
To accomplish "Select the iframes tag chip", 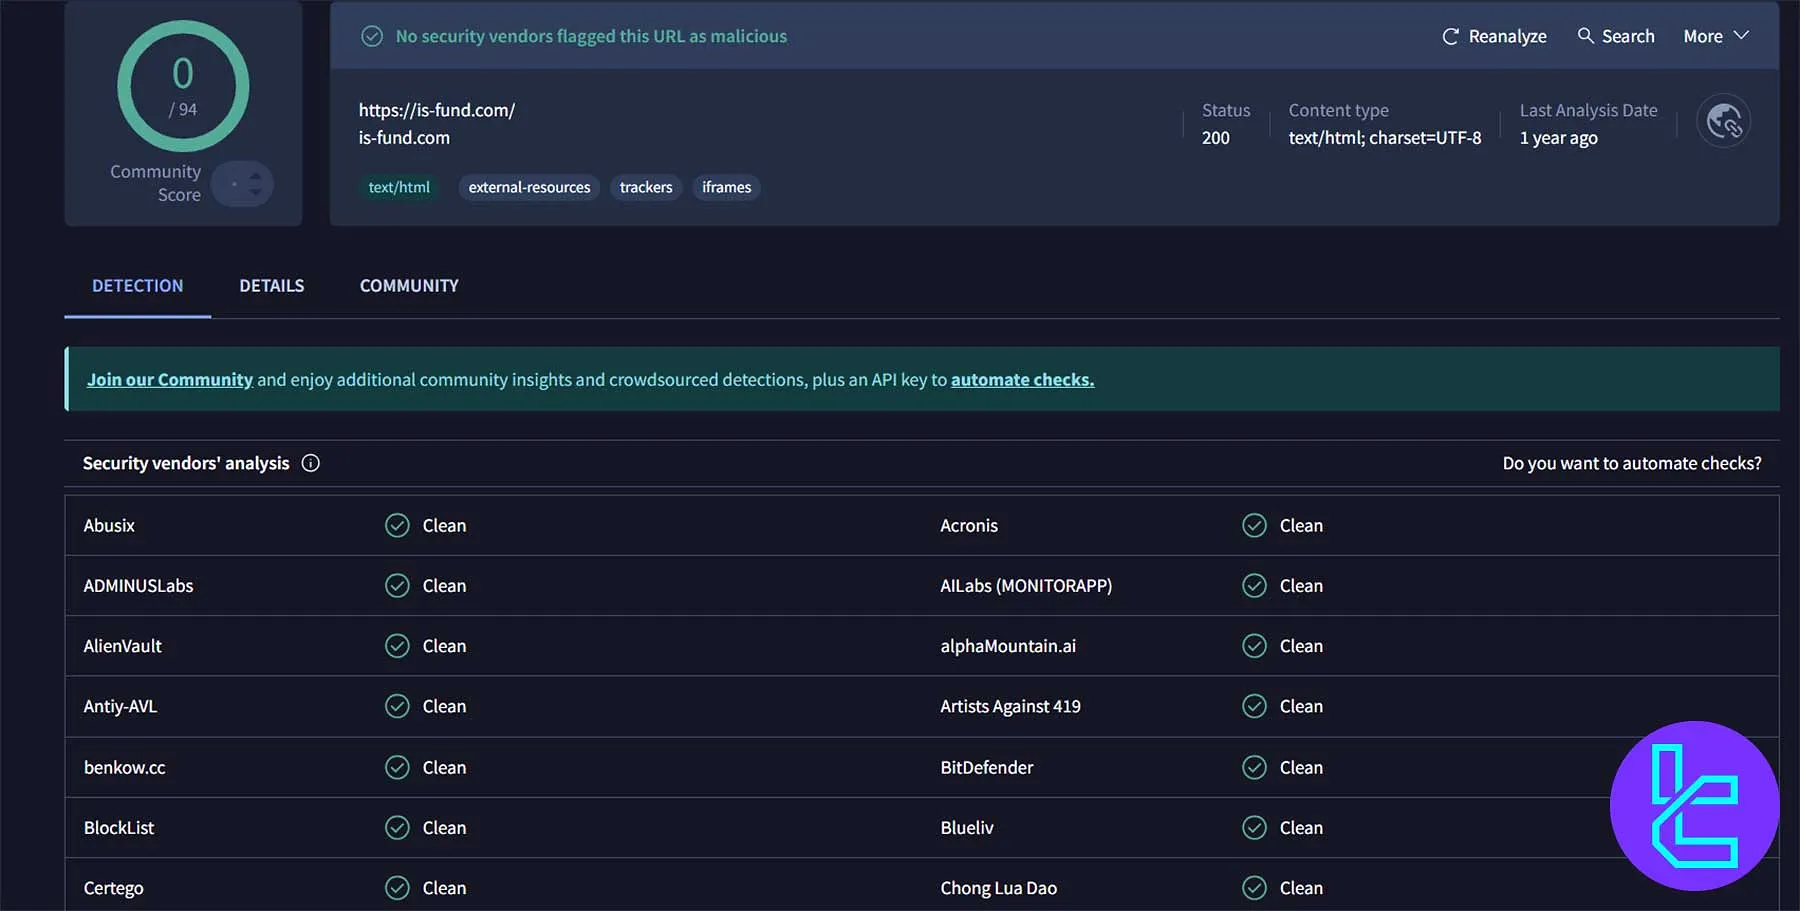I will 726,187.
